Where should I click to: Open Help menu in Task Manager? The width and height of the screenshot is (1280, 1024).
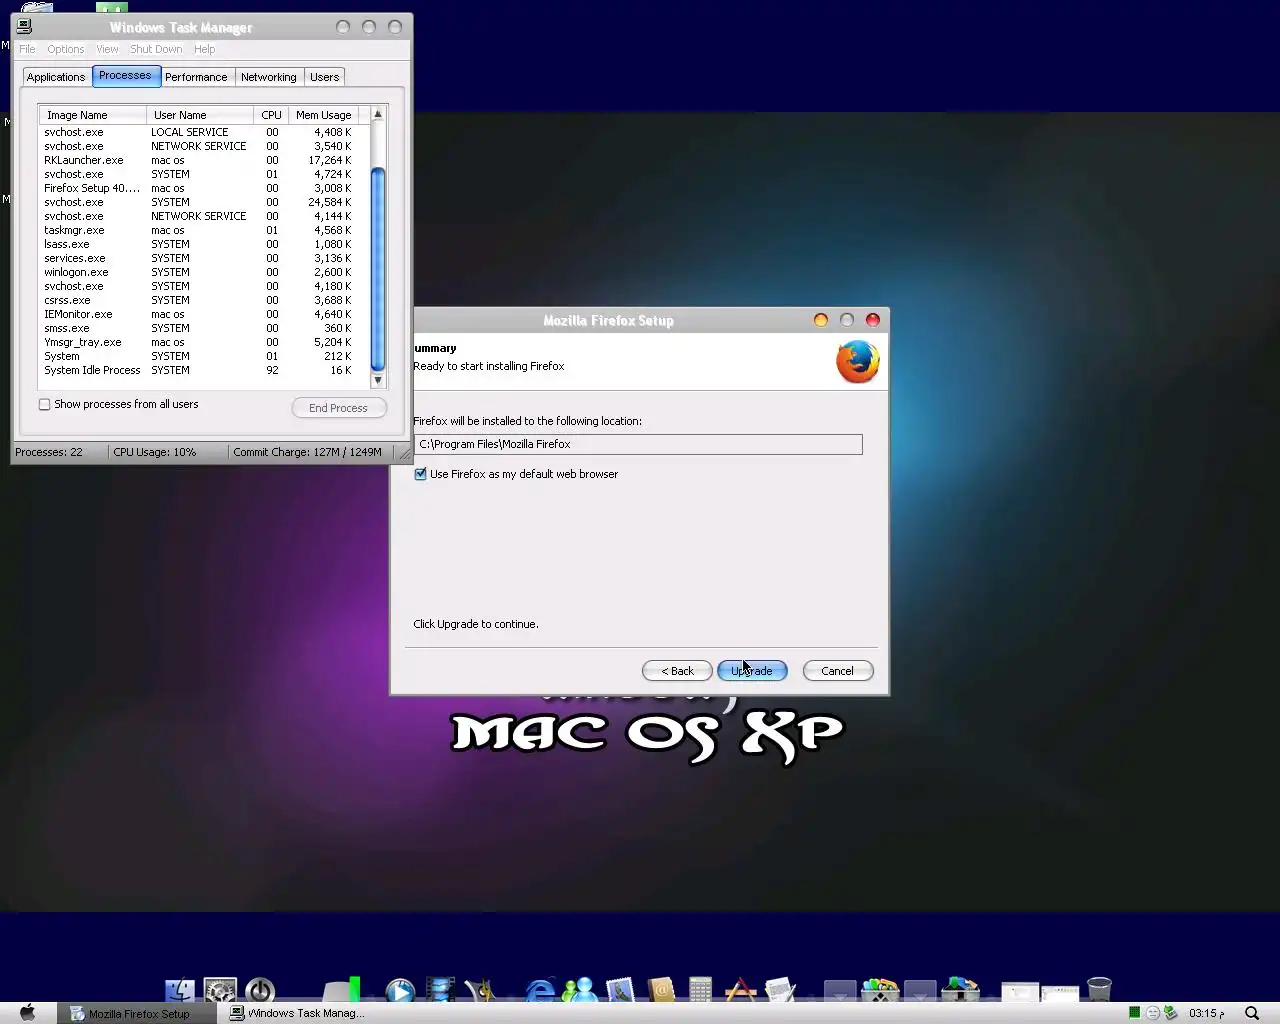204,49
